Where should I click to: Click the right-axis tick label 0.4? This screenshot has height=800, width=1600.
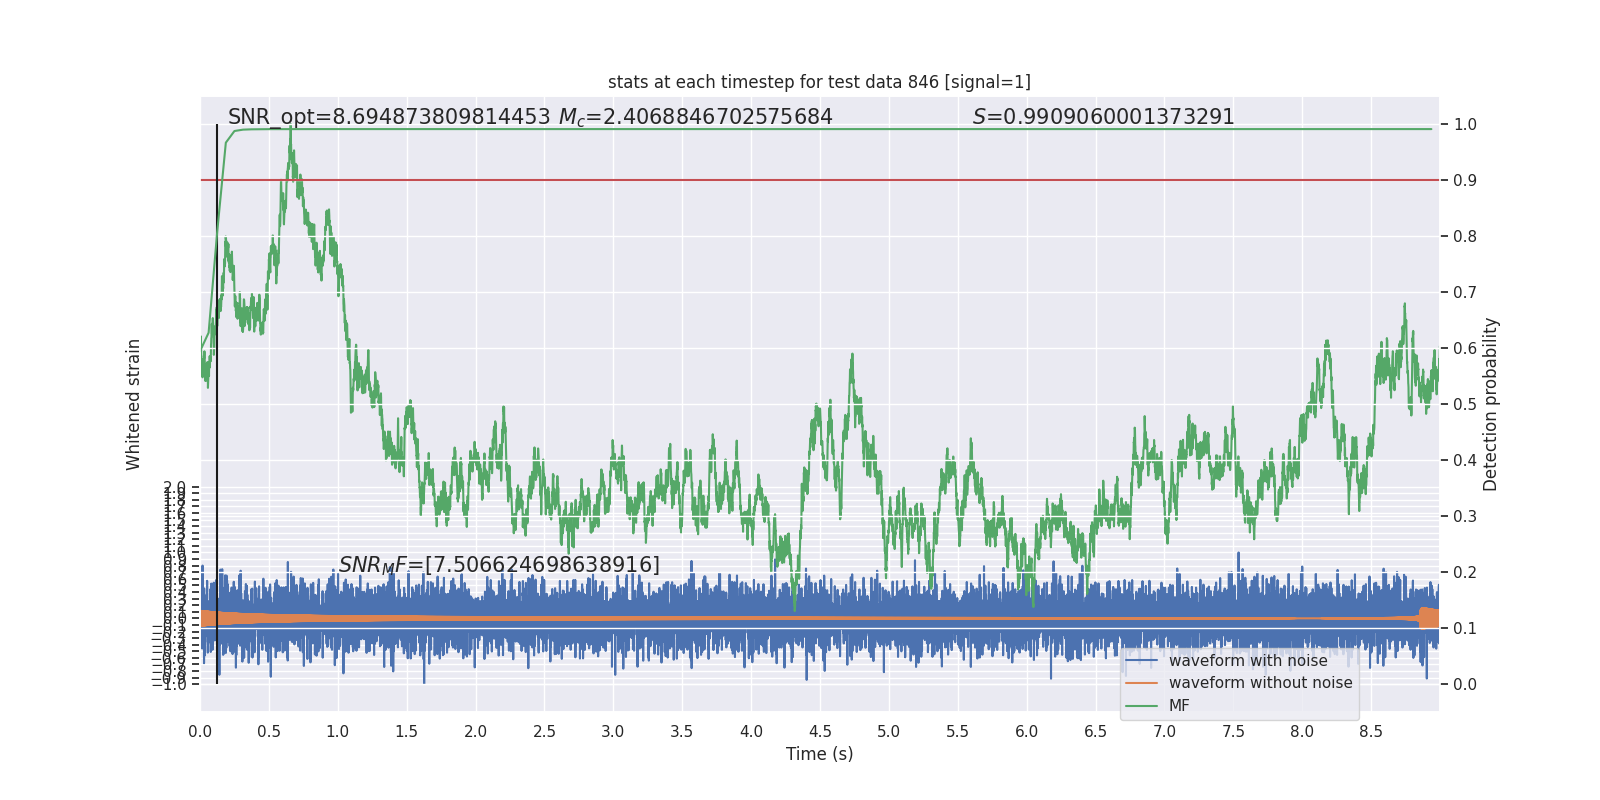(x=1465, y=461)
